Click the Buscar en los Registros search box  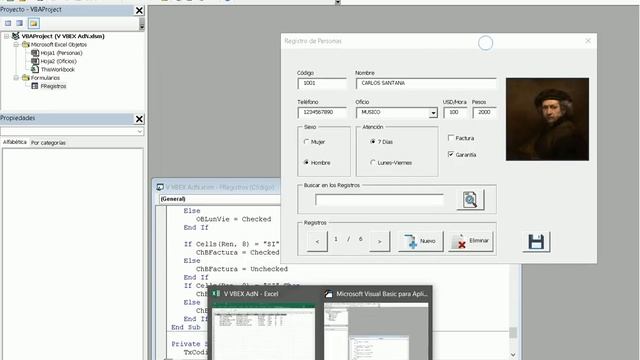coord(379,200)
